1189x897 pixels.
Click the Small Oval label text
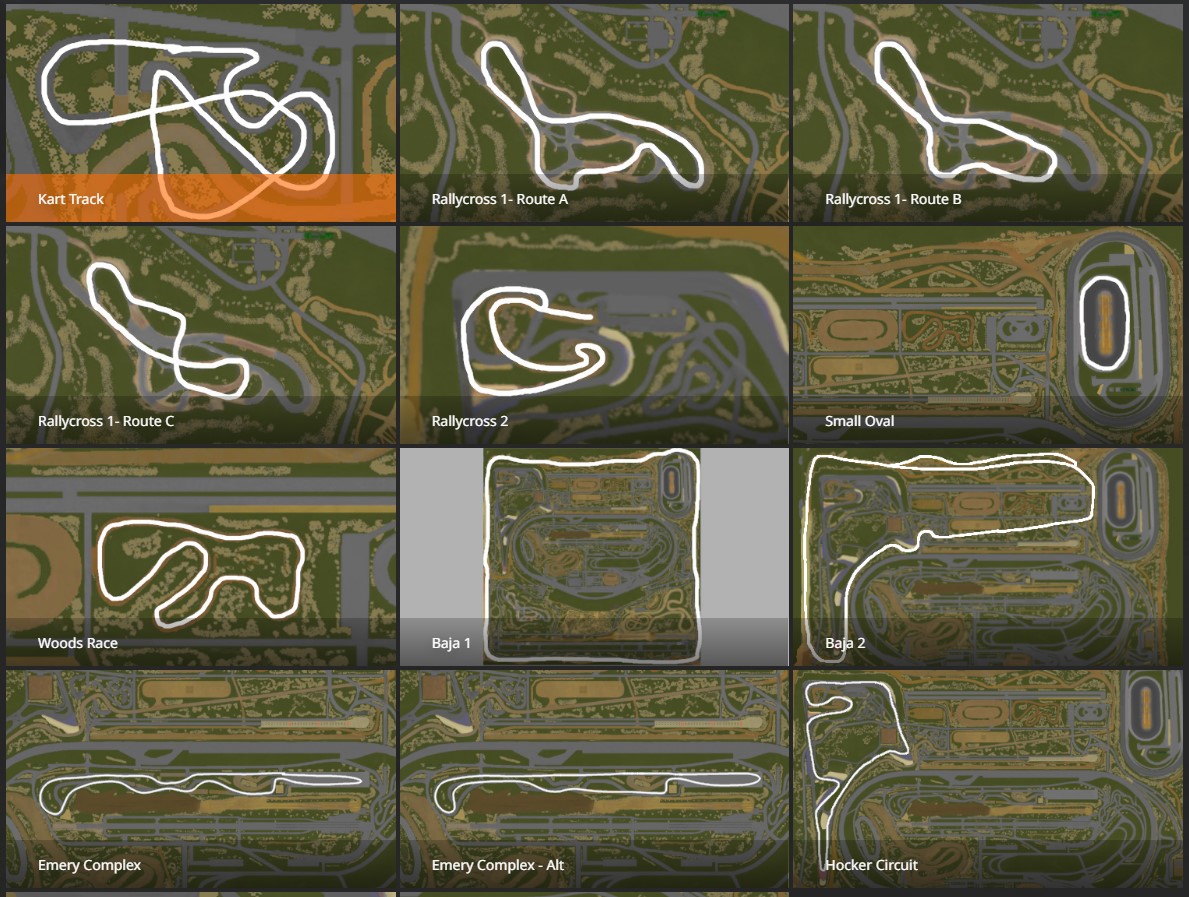tap(859, 421)
